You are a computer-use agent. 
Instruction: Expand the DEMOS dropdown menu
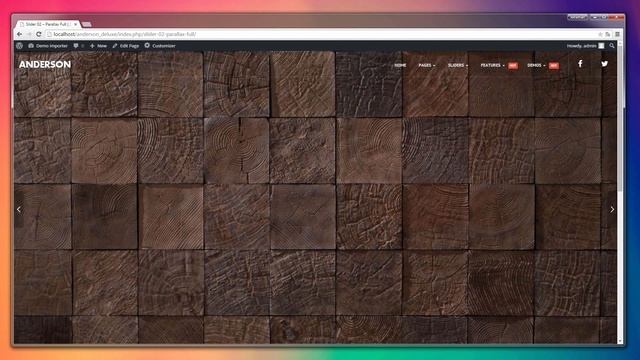coord(536,65)
